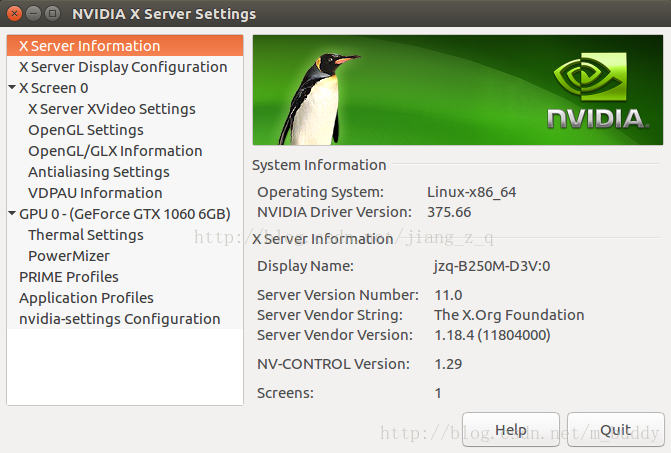Click the Help button
This screenshot has width=671, height=453.
[511, 430]
